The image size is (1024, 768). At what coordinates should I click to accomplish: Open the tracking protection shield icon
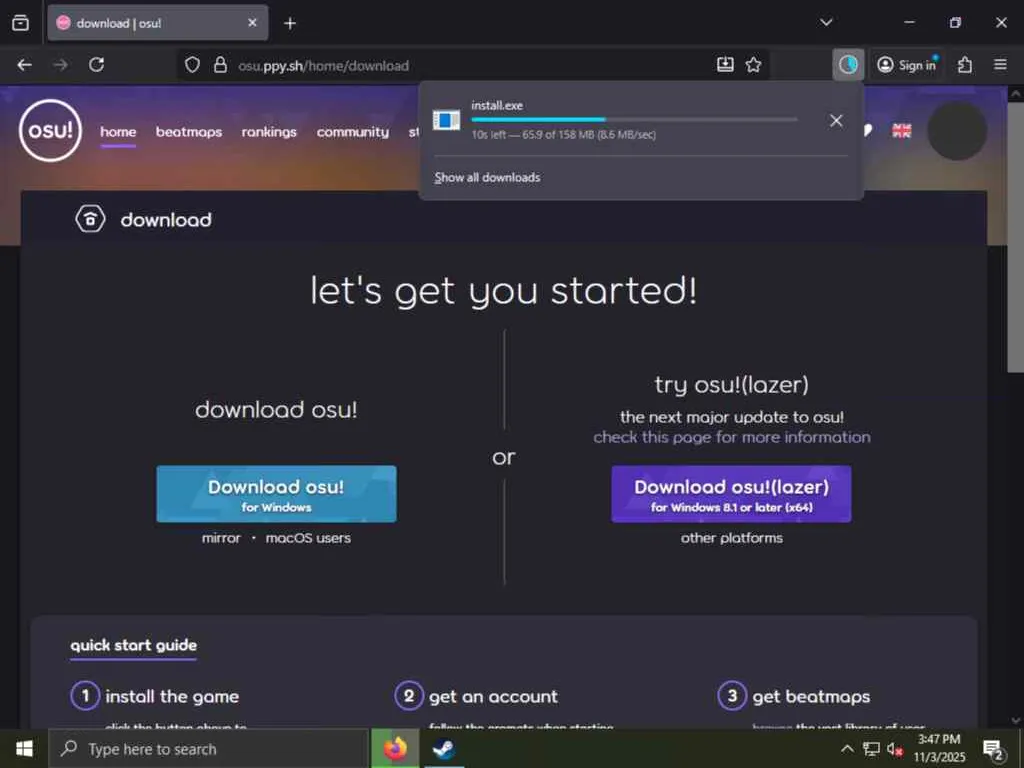click(192, 65)
